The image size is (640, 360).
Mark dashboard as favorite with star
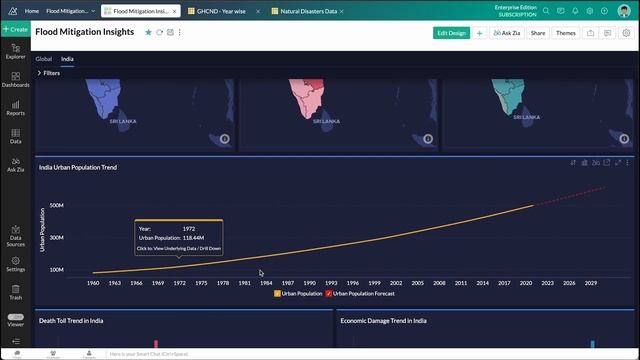tap(148, 32)
